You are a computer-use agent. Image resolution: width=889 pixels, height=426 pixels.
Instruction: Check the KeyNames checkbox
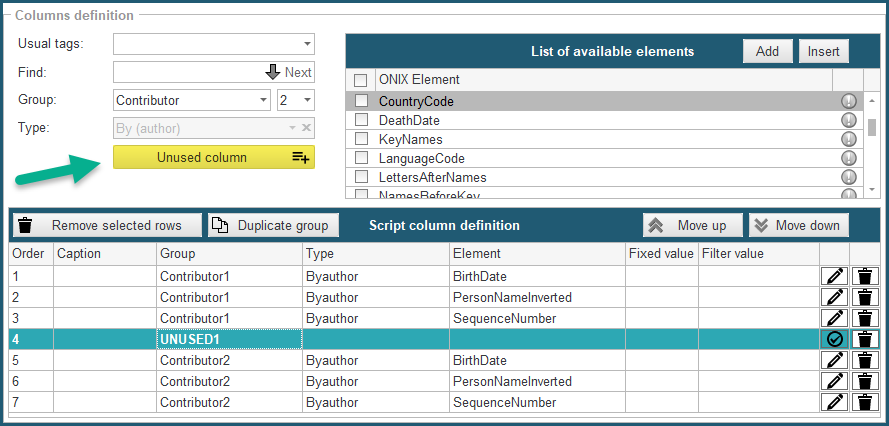point(361,139)
